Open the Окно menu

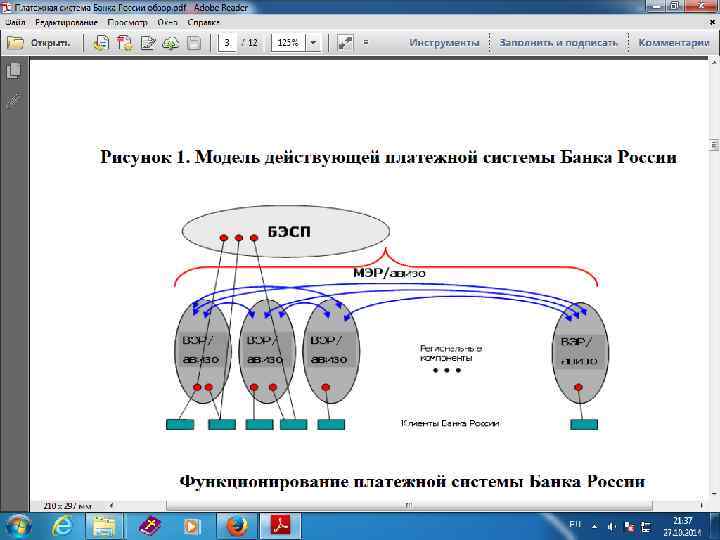[167, 22]
